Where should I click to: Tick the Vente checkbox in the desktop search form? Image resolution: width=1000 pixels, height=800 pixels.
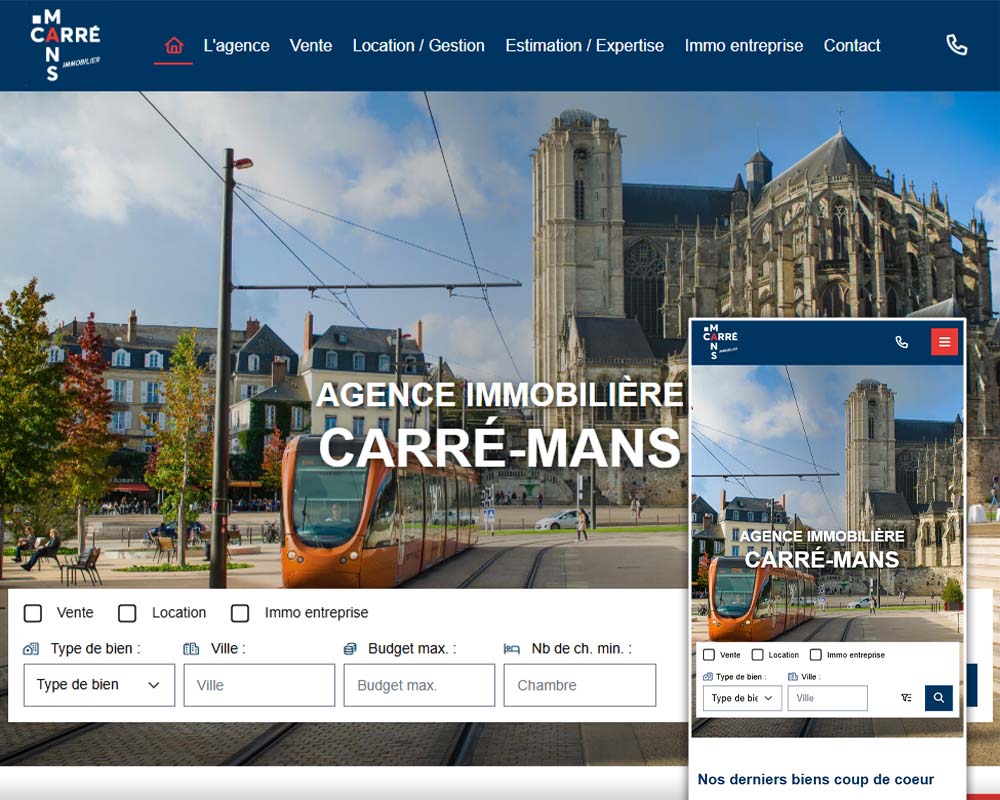33,613
